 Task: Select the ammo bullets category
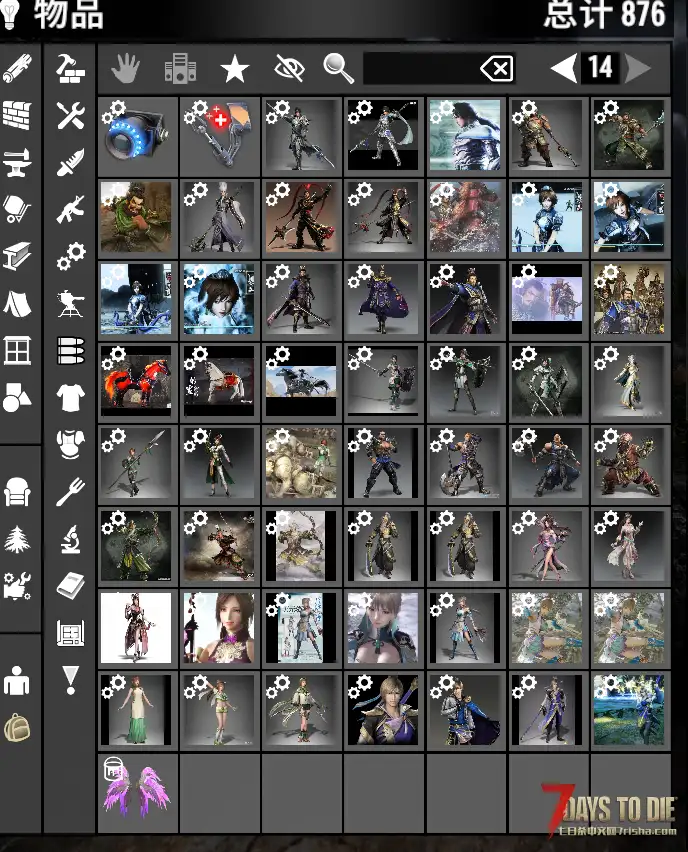tap(71, 350)
